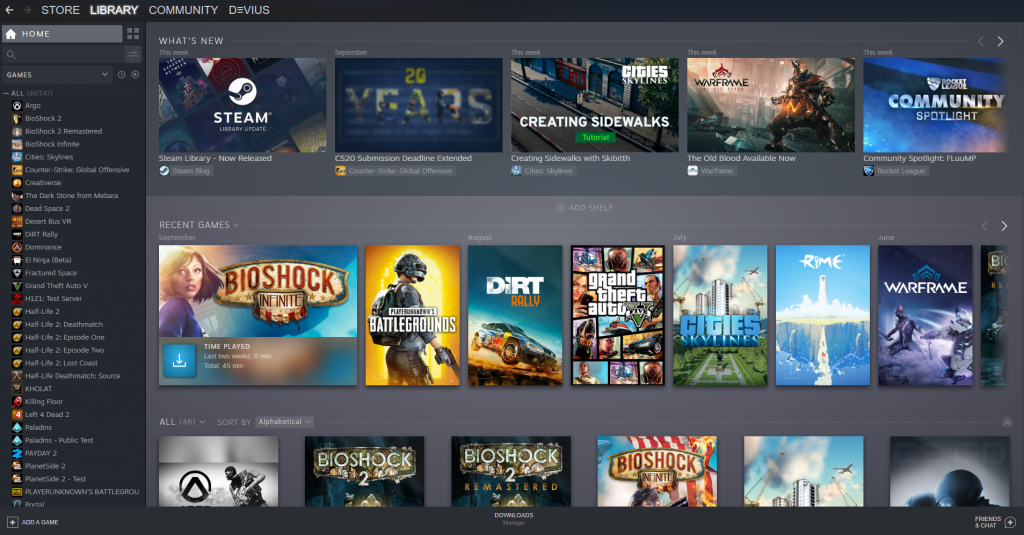Expand the Recent Games shelf dropdown
This screenshot has height=535, width=1024.
(x=236, y=226)
